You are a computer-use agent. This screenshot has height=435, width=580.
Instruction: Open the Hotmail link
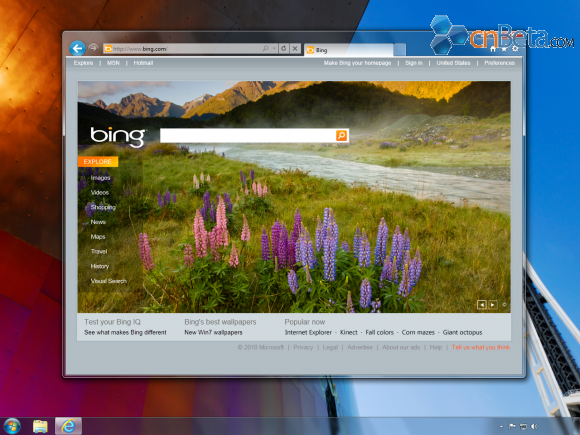143,63
